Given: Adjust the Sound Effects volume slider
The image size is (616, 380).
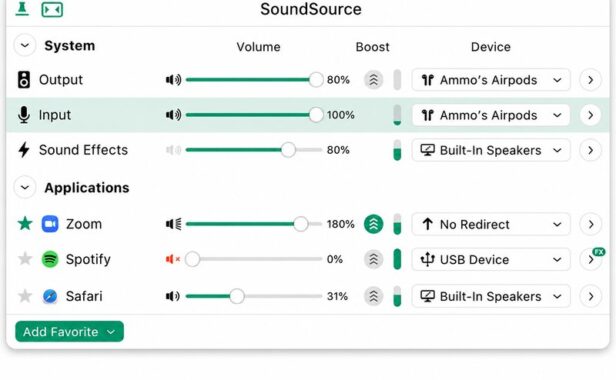Looking at the screenshot, I should coord(254,150).
